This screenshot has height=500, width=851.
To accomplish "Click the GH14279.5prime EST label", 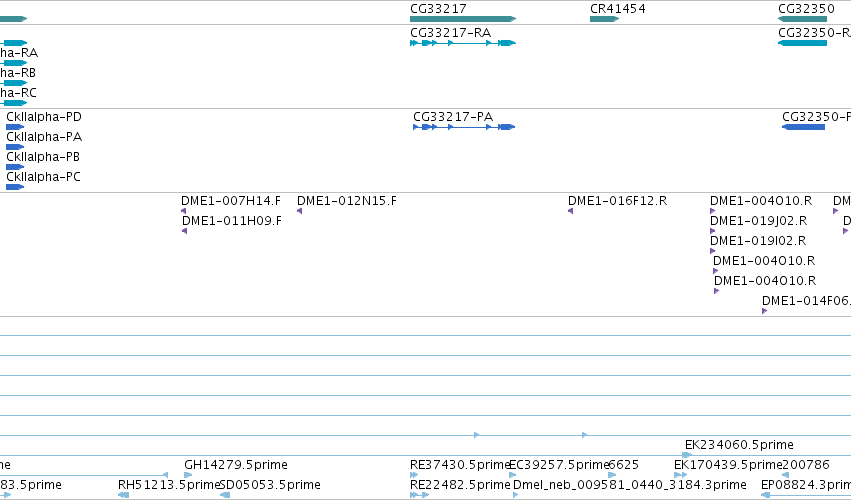I will tap(236, 465).
